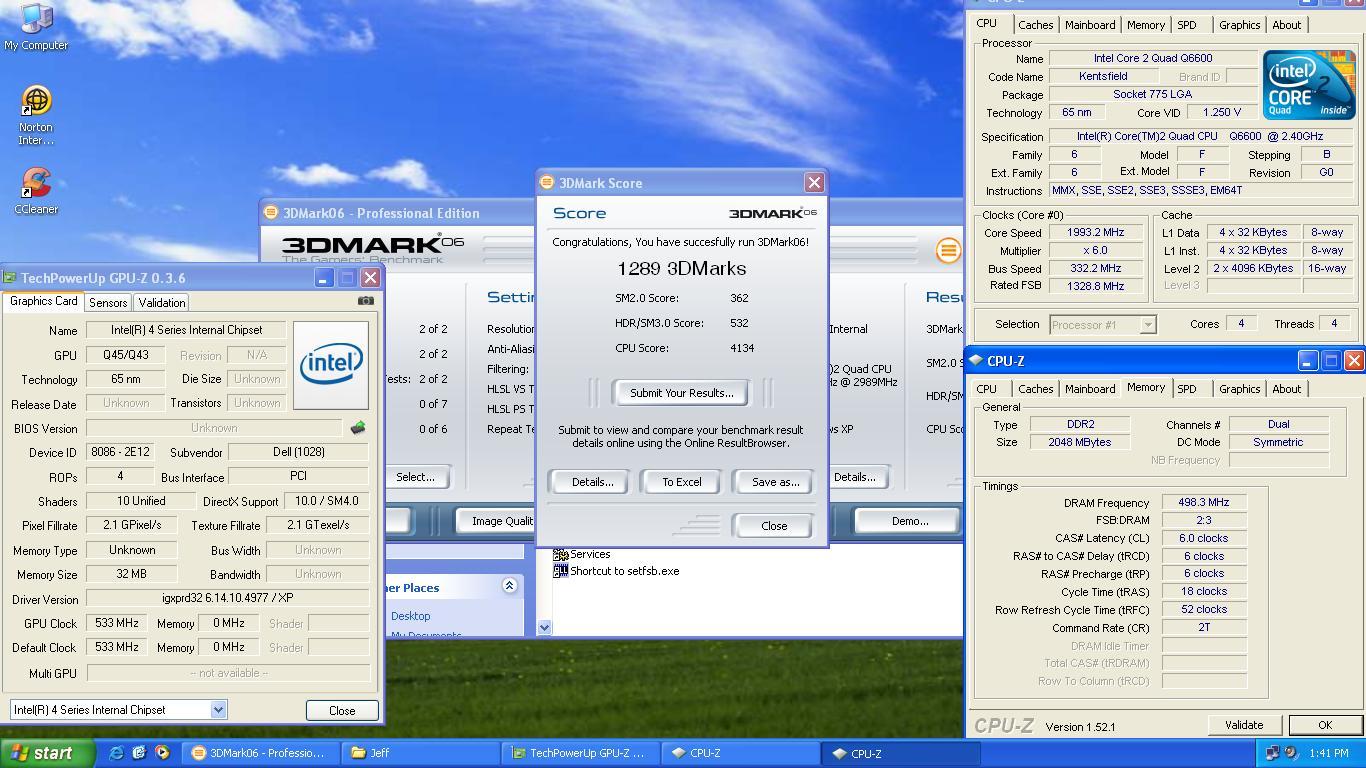The height and width of the screenshot is (768, 1366).
Task: Open Graphics tab in CPU-Z Memory window
Action: tap(1239, 389)
